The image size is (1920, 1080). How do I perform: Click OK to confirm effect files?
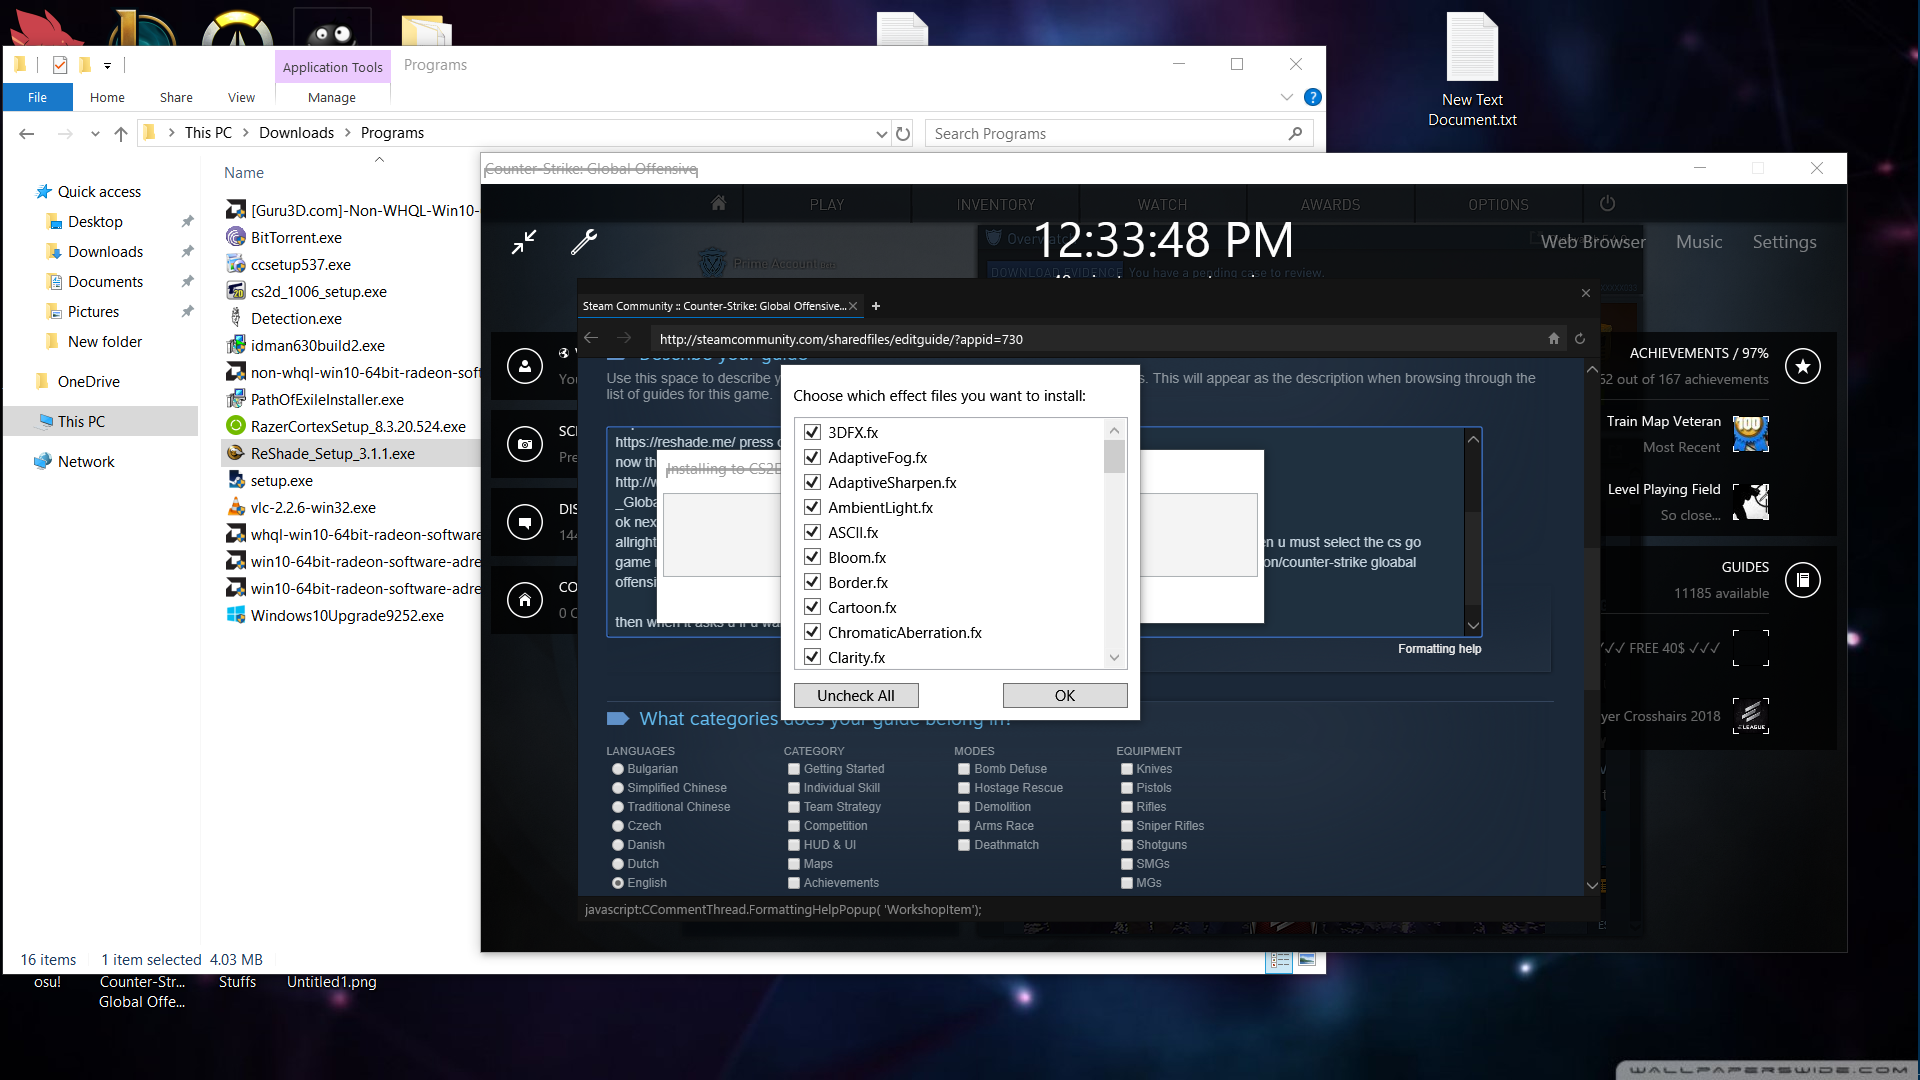tap(1064, 695)
